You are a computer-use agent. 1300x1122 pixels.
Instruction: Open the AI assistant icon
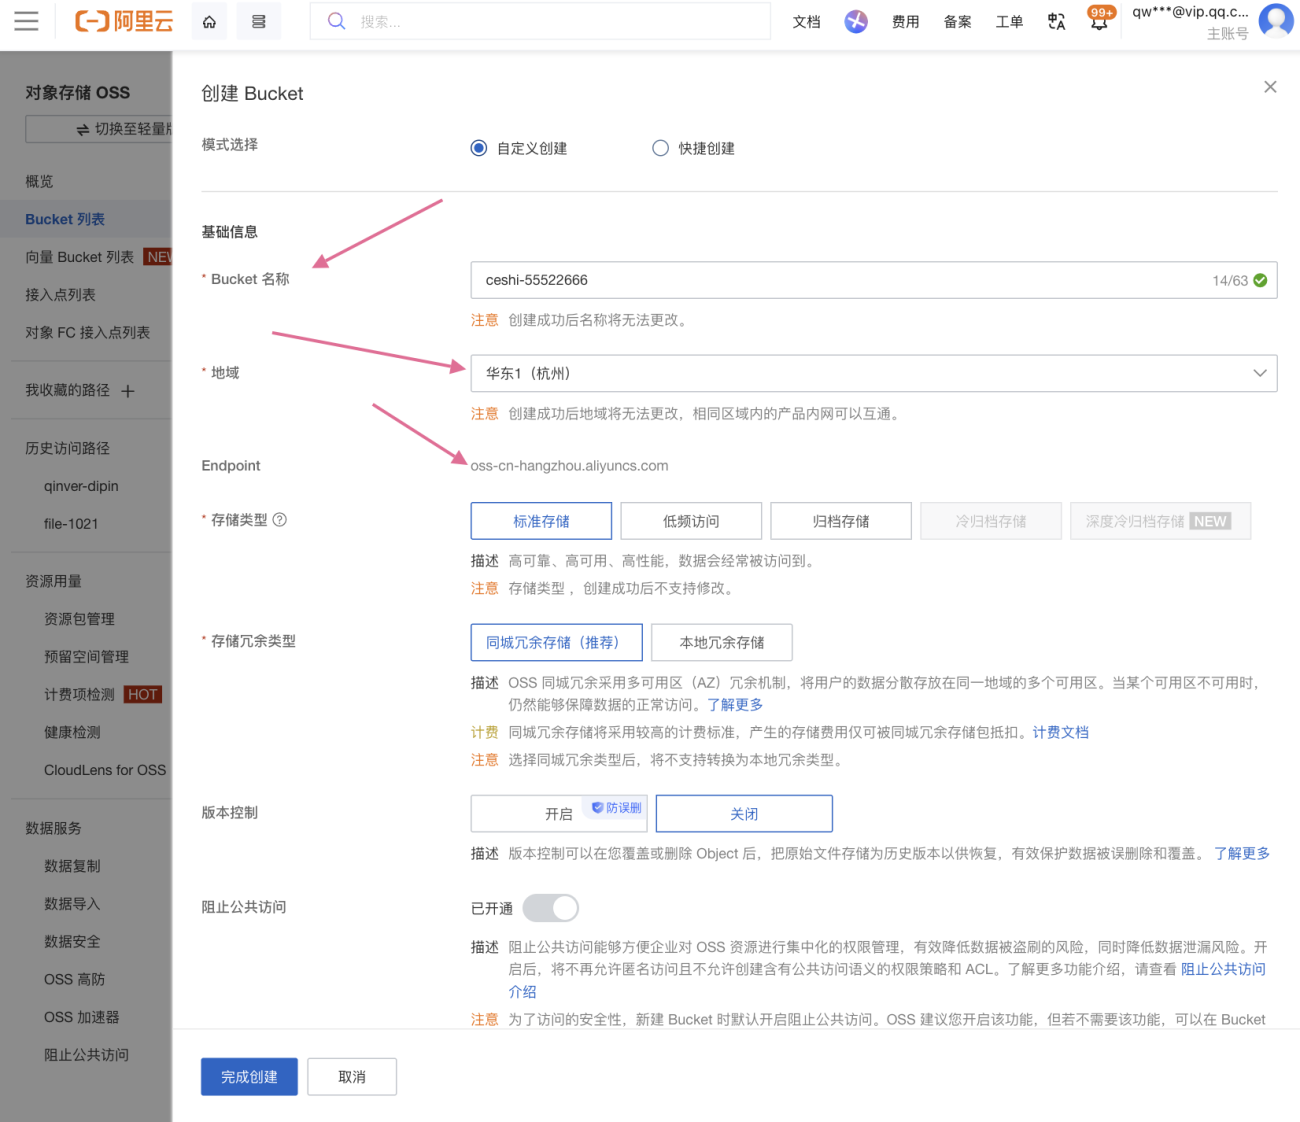click(x=856, y=21)
